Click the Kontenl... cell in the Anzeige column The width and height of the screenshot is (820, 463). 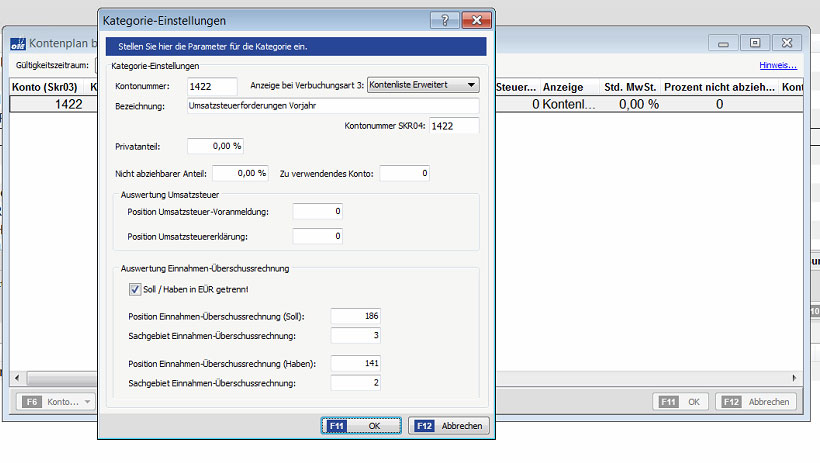pos(569,104)
